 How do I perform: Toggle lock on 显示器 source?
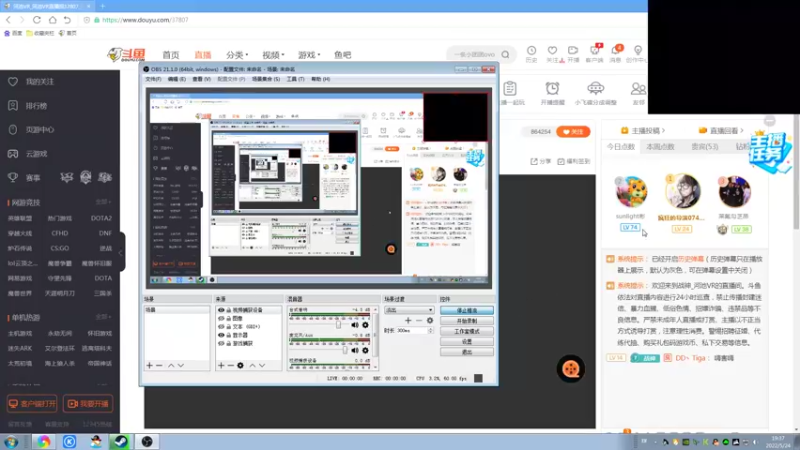(229, 335)
